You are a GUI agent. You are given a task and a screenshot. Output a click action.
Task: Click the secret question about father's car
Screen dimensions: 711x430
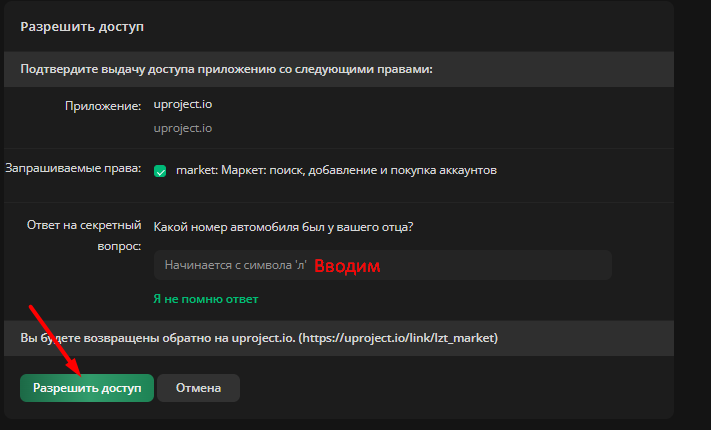pos(284,227)
